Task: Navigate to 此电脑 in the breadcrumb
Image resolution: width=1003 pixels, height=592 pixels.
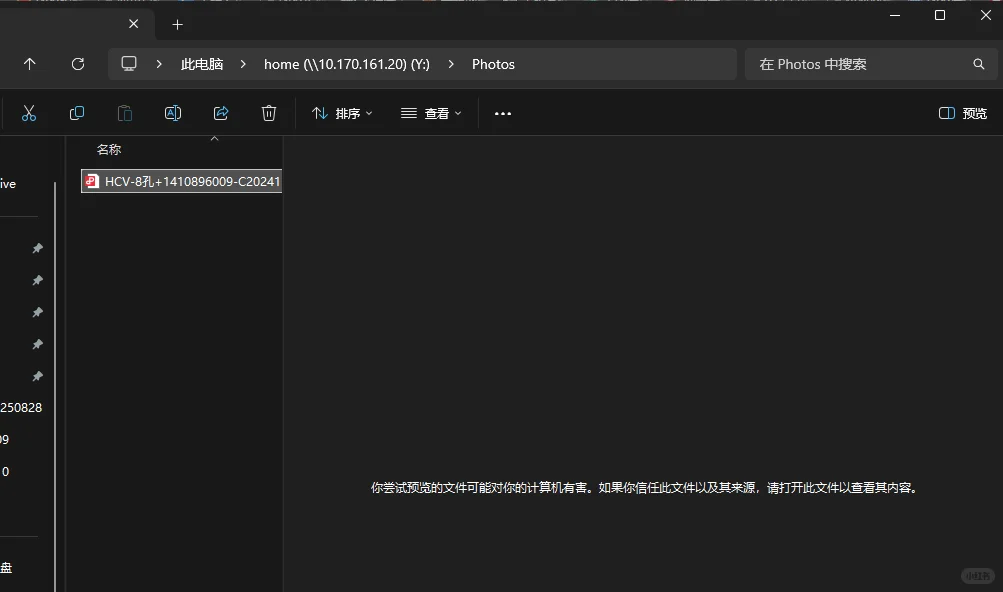Action: pyautogui.click(x=202, y=63)
